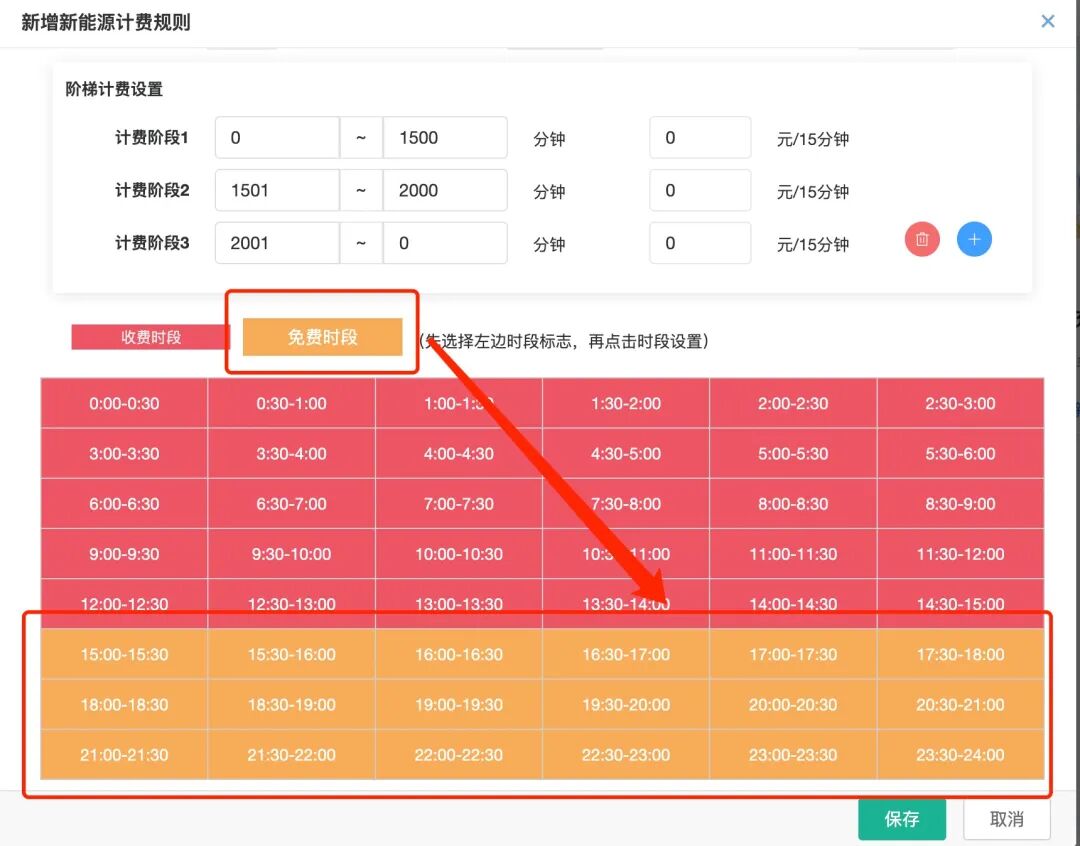Viewport: 1080px width, 846px height.
Task: Toggle free slot 16:30-17:00
Action: click(626, 654)
